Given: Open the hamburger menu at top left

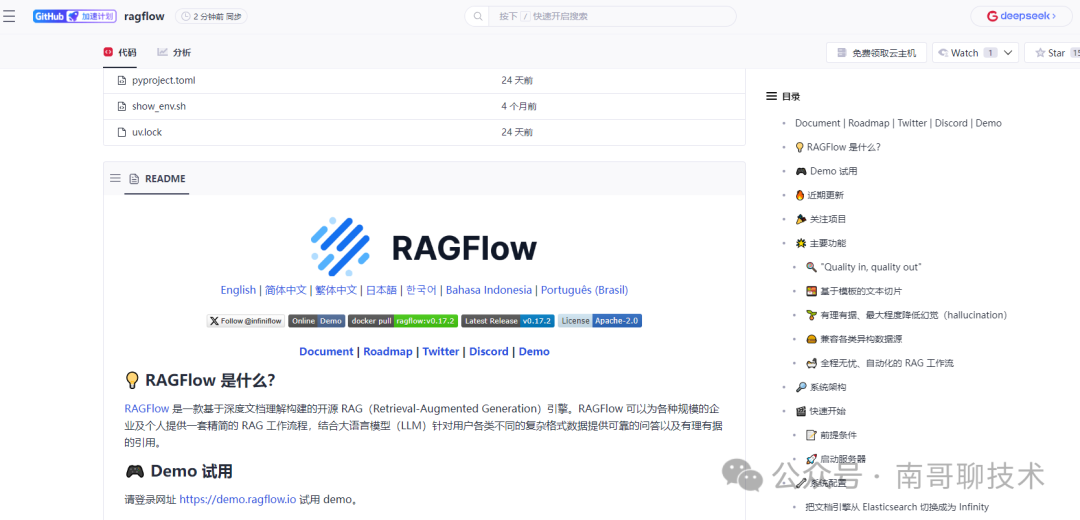Looking at the screenshot, I should (x=8, y=16).
